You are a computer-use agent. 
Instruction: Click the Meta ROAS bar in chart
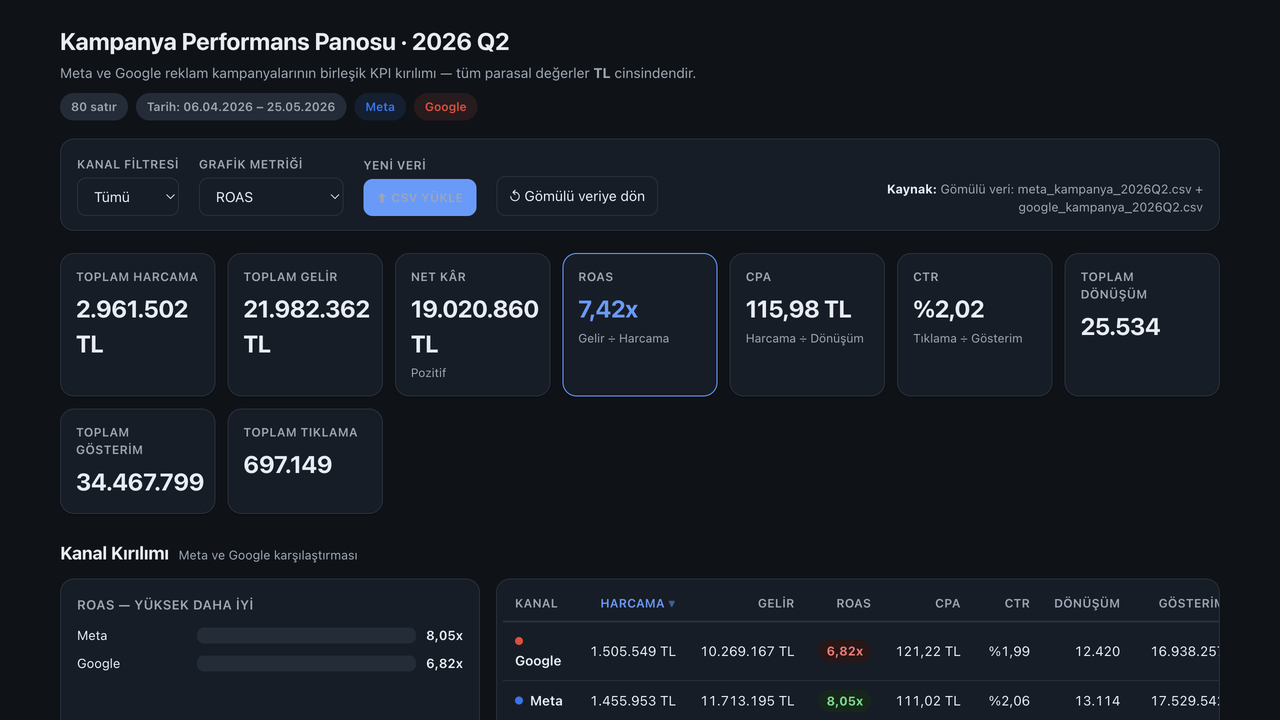(x=306, y=636)
